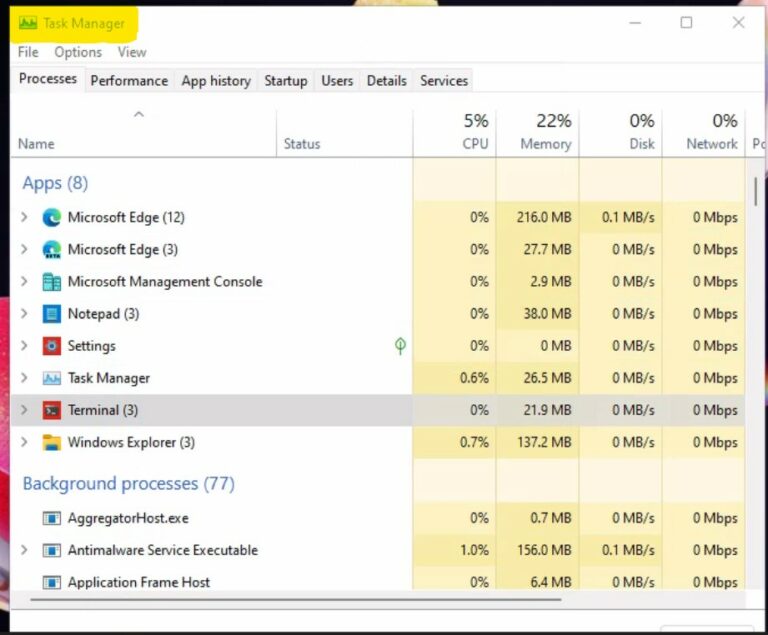Screen dimensions: 768x635
Task: Select the AggregatorHost.exe name text
Action: [x=128, y=518]
